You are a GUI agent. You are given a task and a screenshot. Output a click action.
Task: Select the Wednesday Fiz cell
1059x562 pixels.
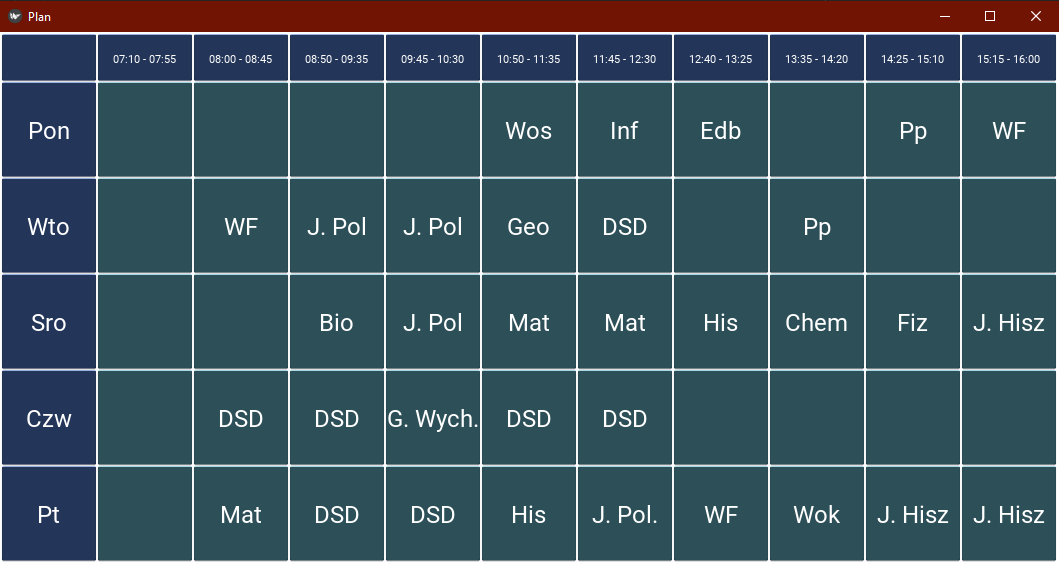pyautogui.click(x=912, y=322)
